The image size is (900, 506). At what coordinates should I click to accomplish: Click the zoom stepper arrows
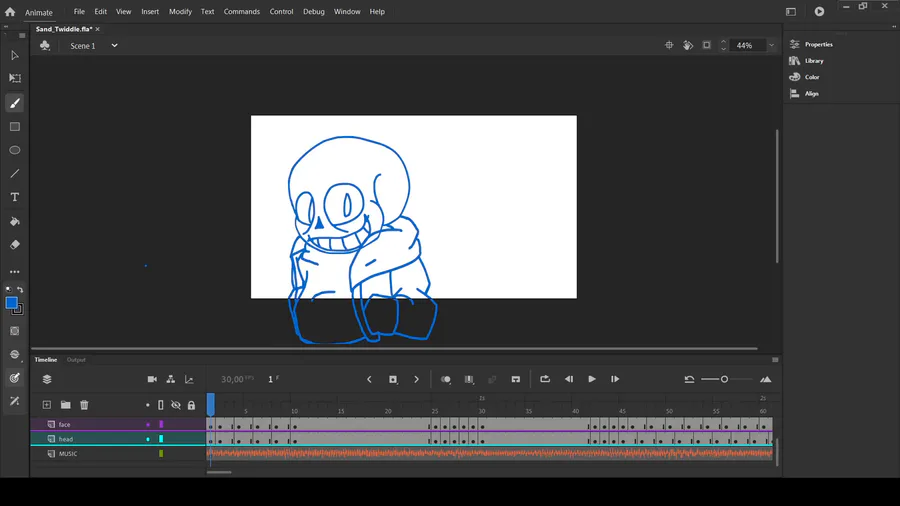[x=723, y=45]
